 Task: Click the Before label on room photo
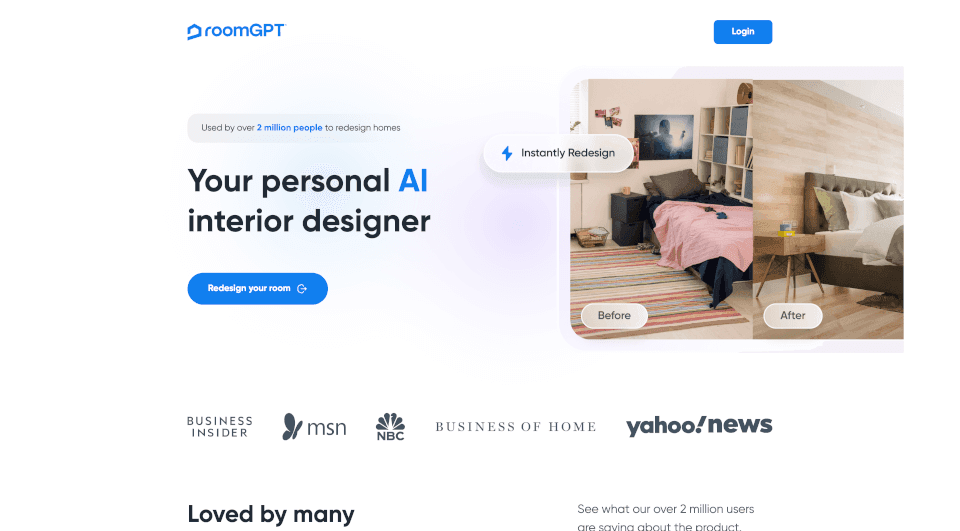[614, 315]
